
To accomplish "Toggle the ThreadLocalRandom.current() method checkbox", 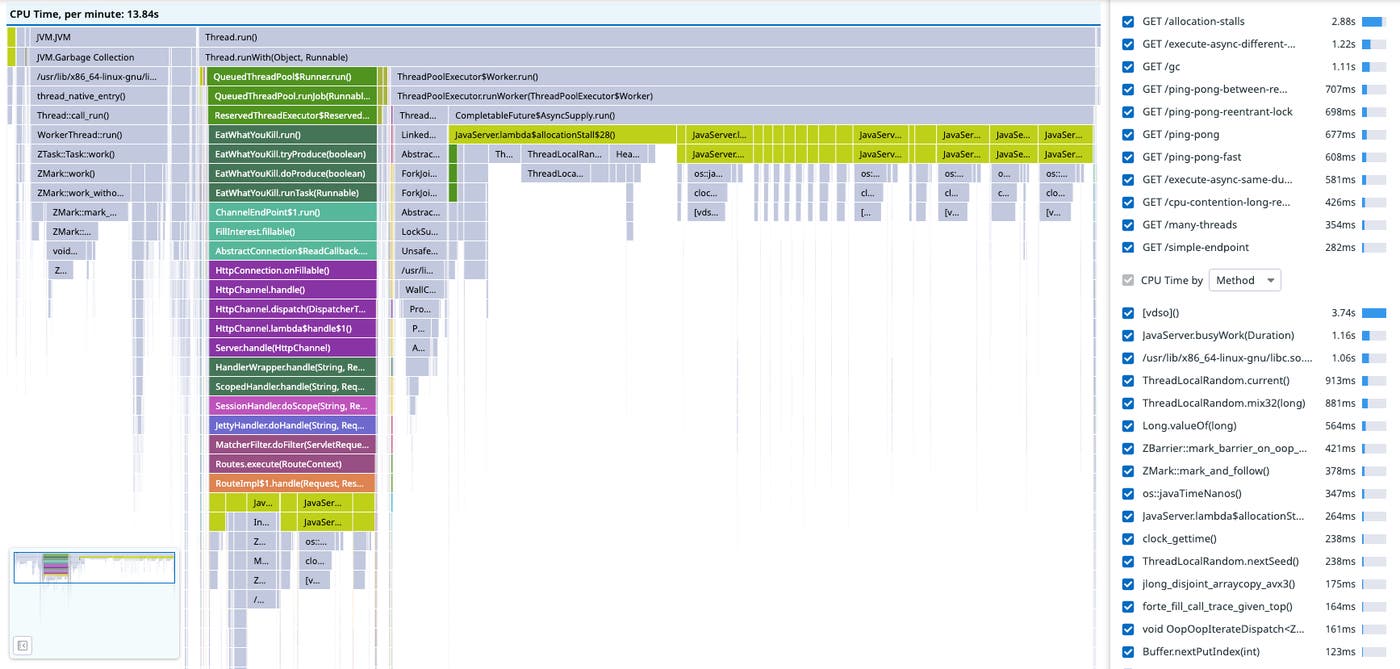I will [x=1127, y=380].
